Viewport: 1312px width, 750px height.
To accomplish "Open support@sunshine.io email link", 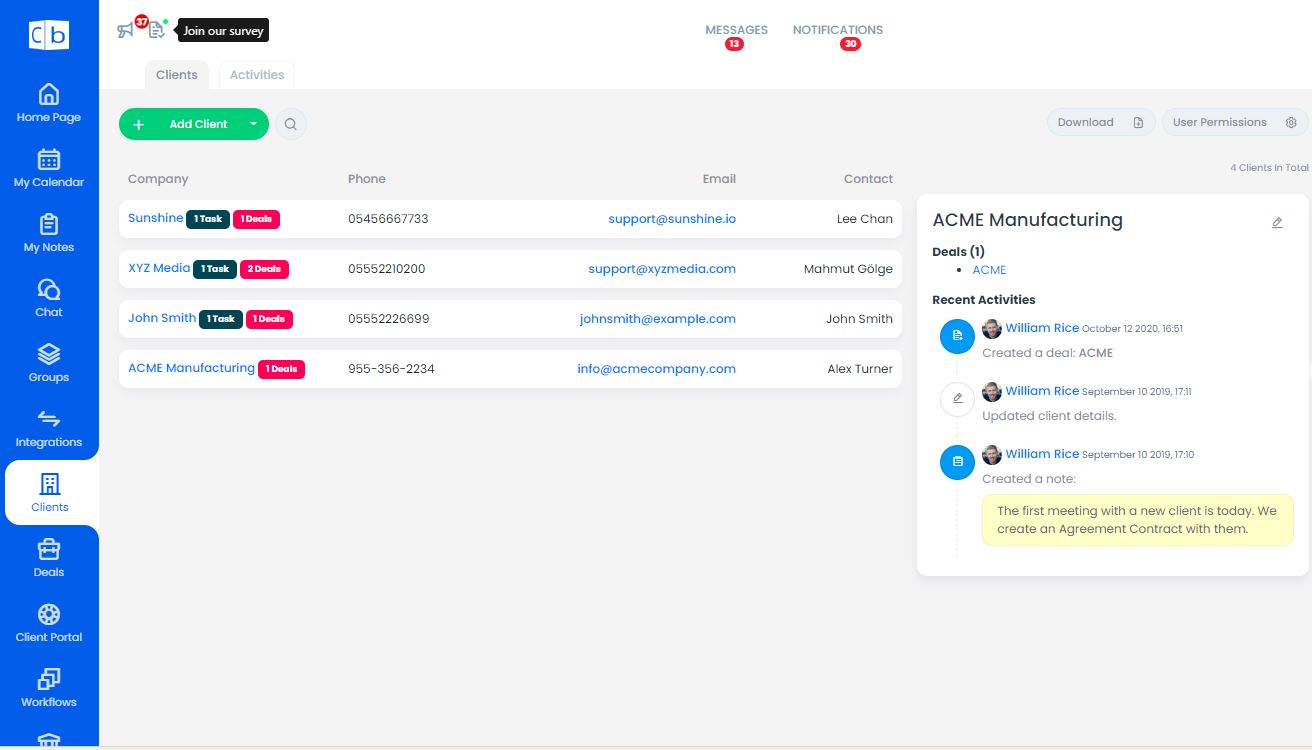I will pos(671,219).
